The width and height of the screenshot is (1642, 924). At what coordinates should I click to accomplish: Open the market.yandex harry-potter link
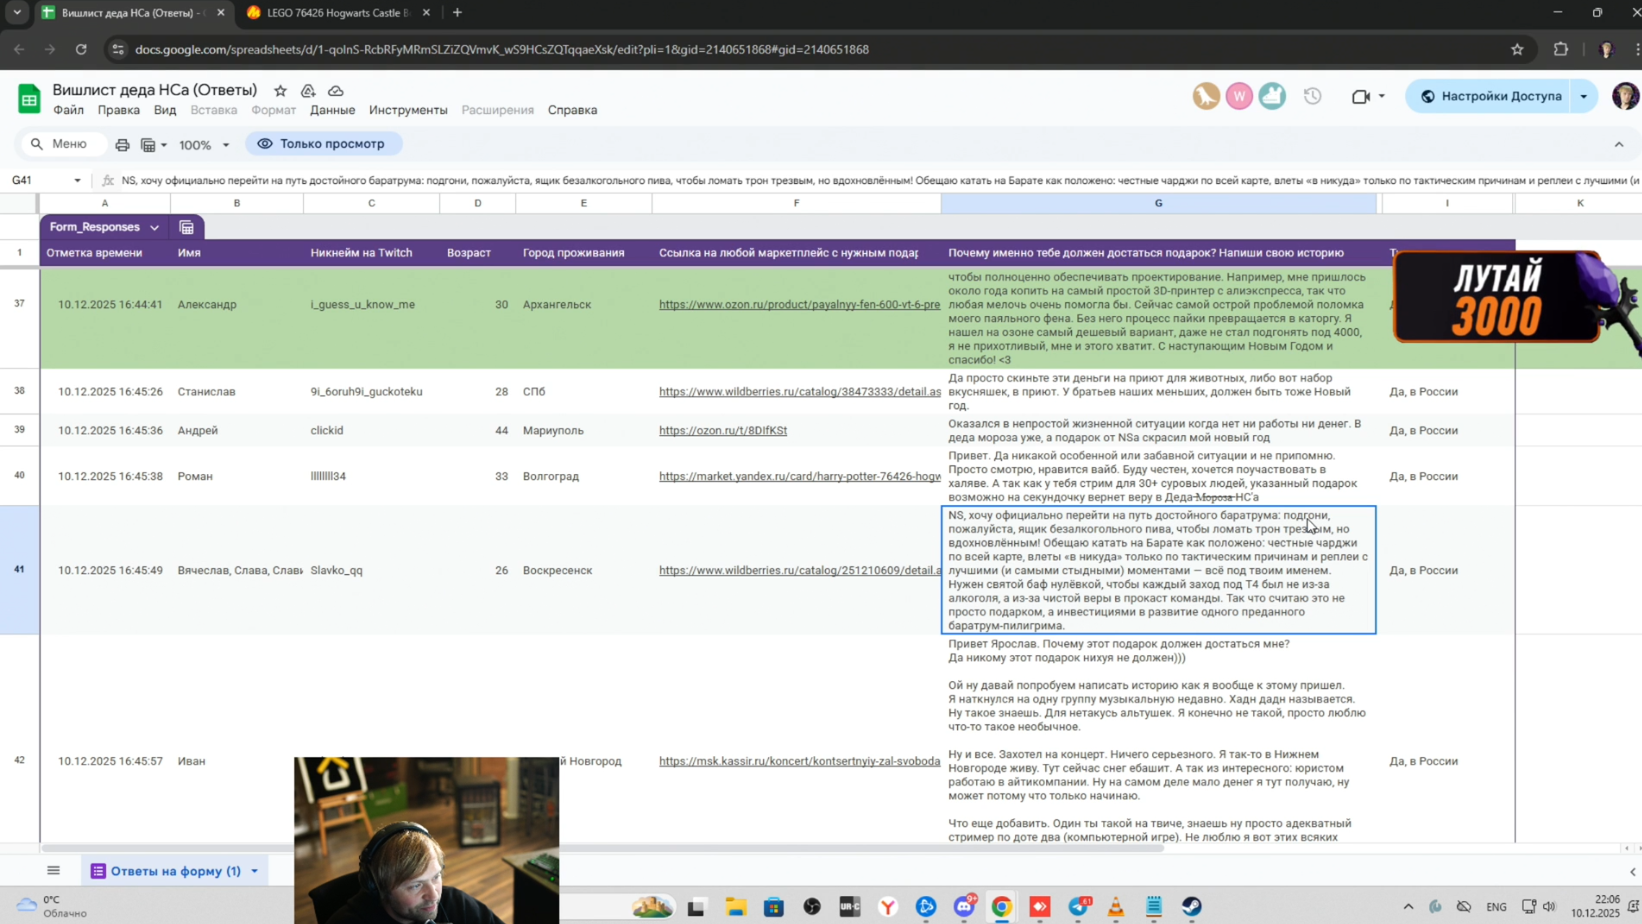pyautogui.click(x=799, y=476)
